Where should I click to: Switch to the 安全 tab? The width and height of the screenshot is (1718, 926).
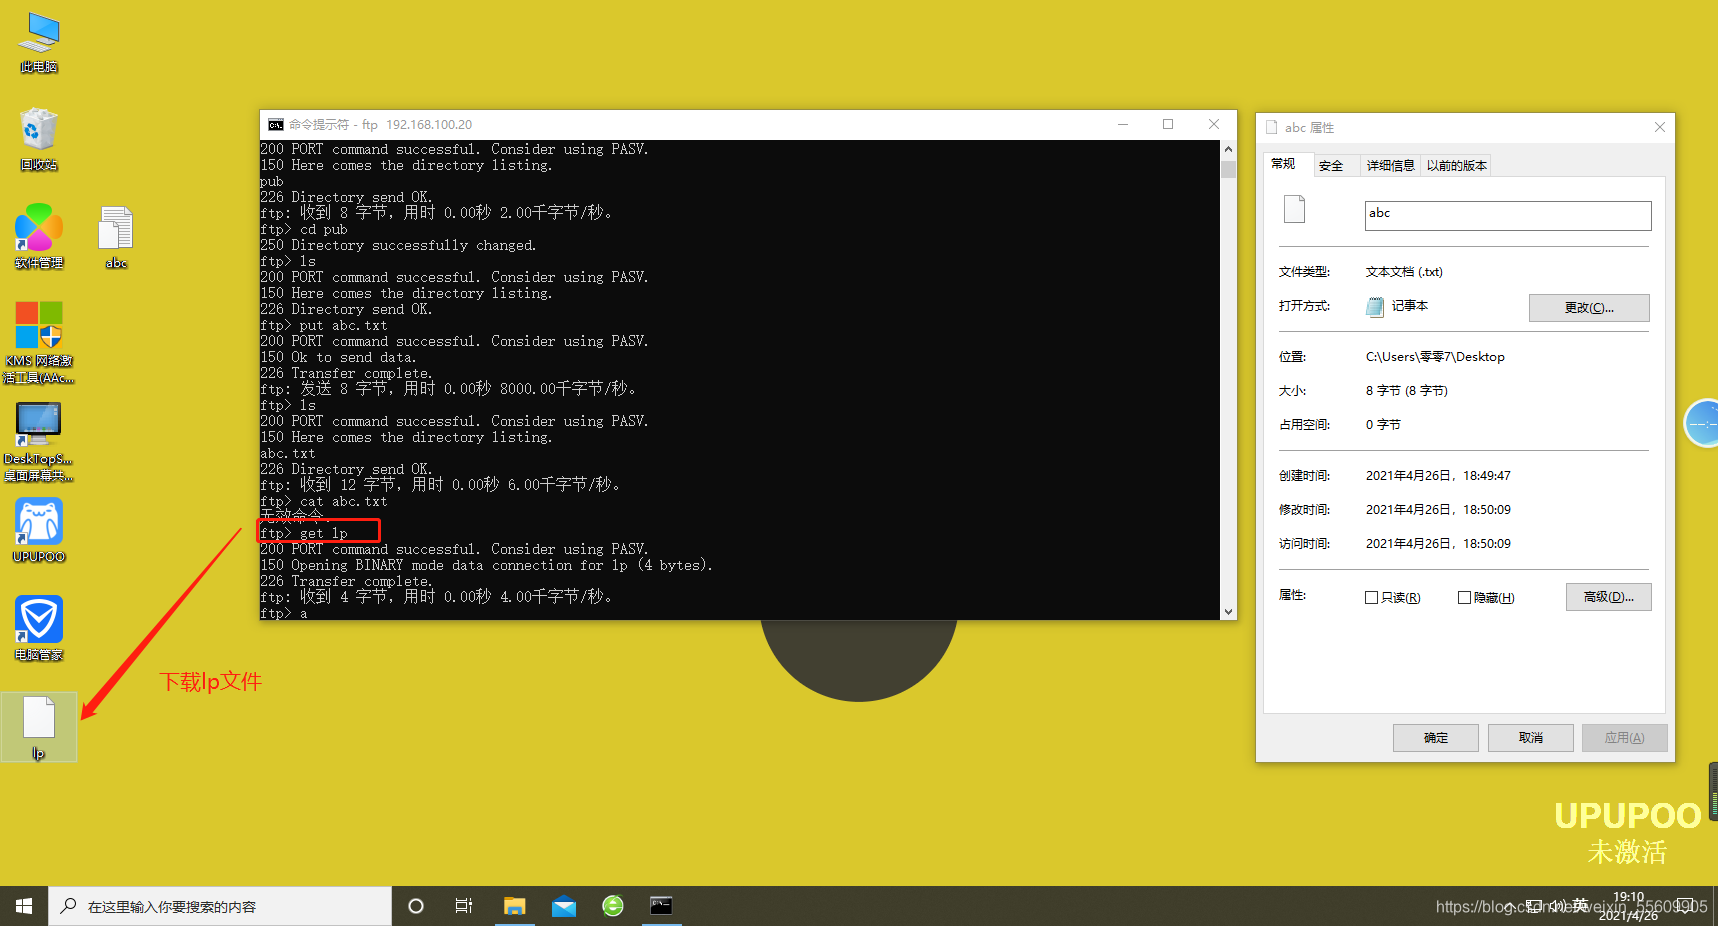click(1331, 166)
